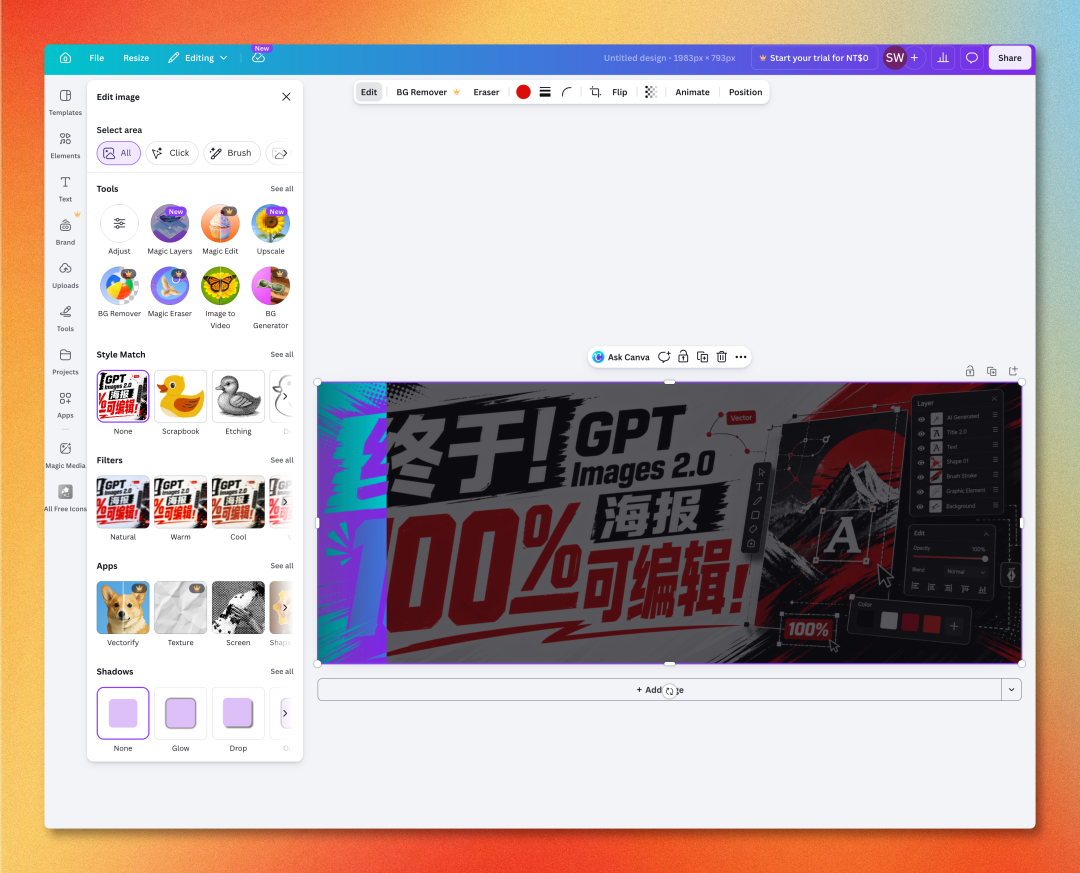Open the File menu
This screenshot has width=1080, height=873.
click(96, 58)
